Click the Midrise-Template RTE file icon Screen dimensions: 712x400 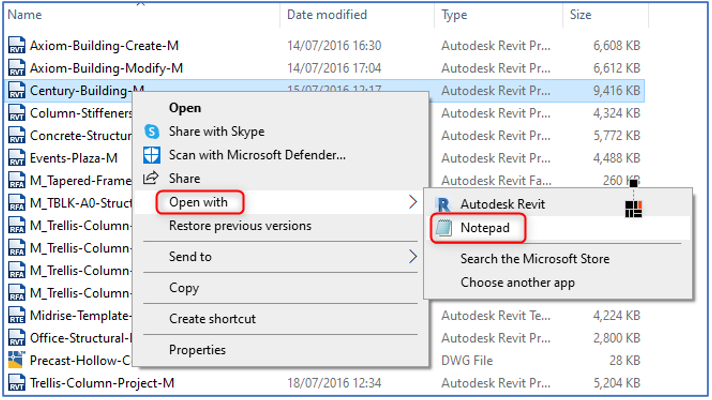click(17, 316)
